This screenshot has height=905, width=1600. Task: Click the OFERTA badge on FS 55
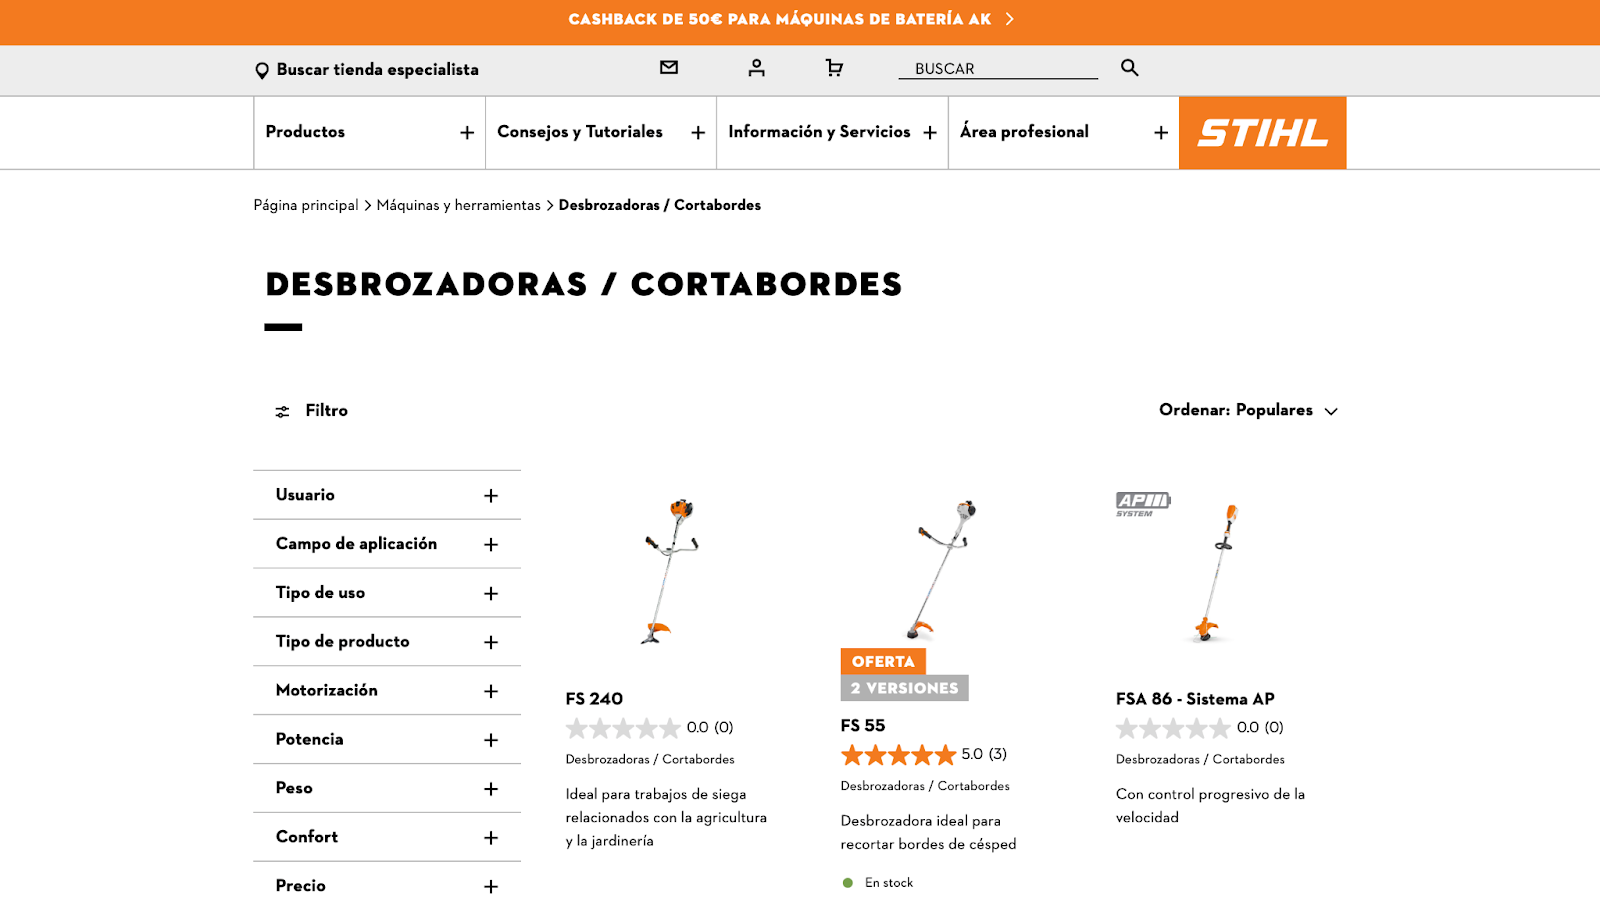tap(883, 661)
